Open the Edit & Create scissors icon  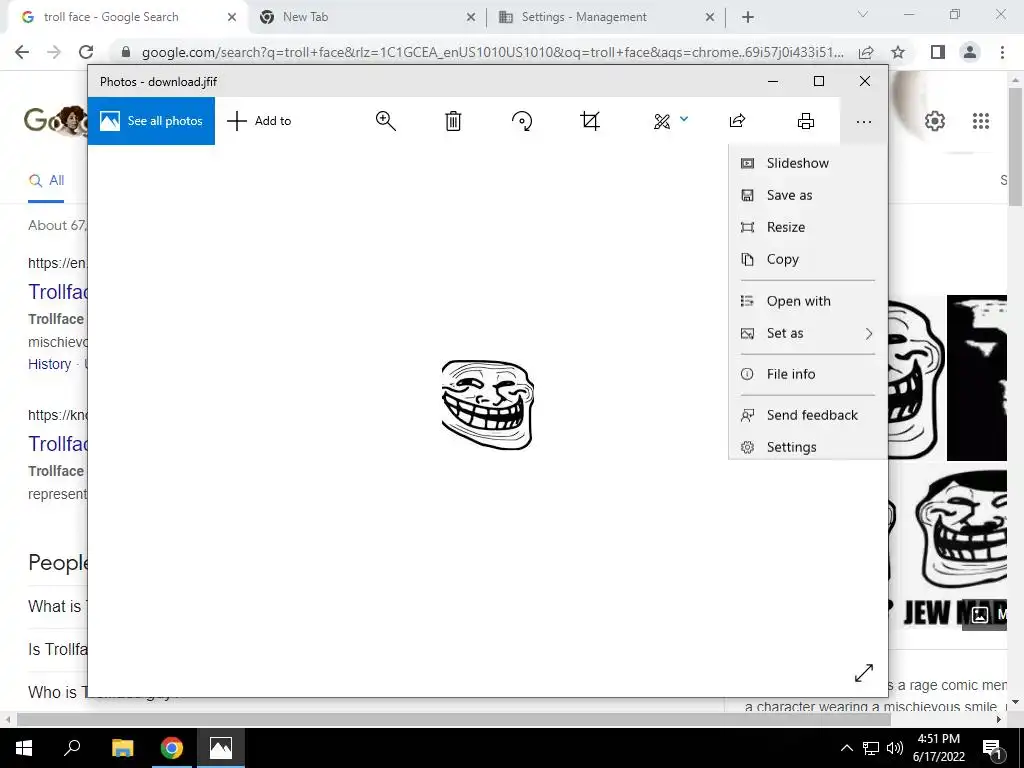(662, 121)
